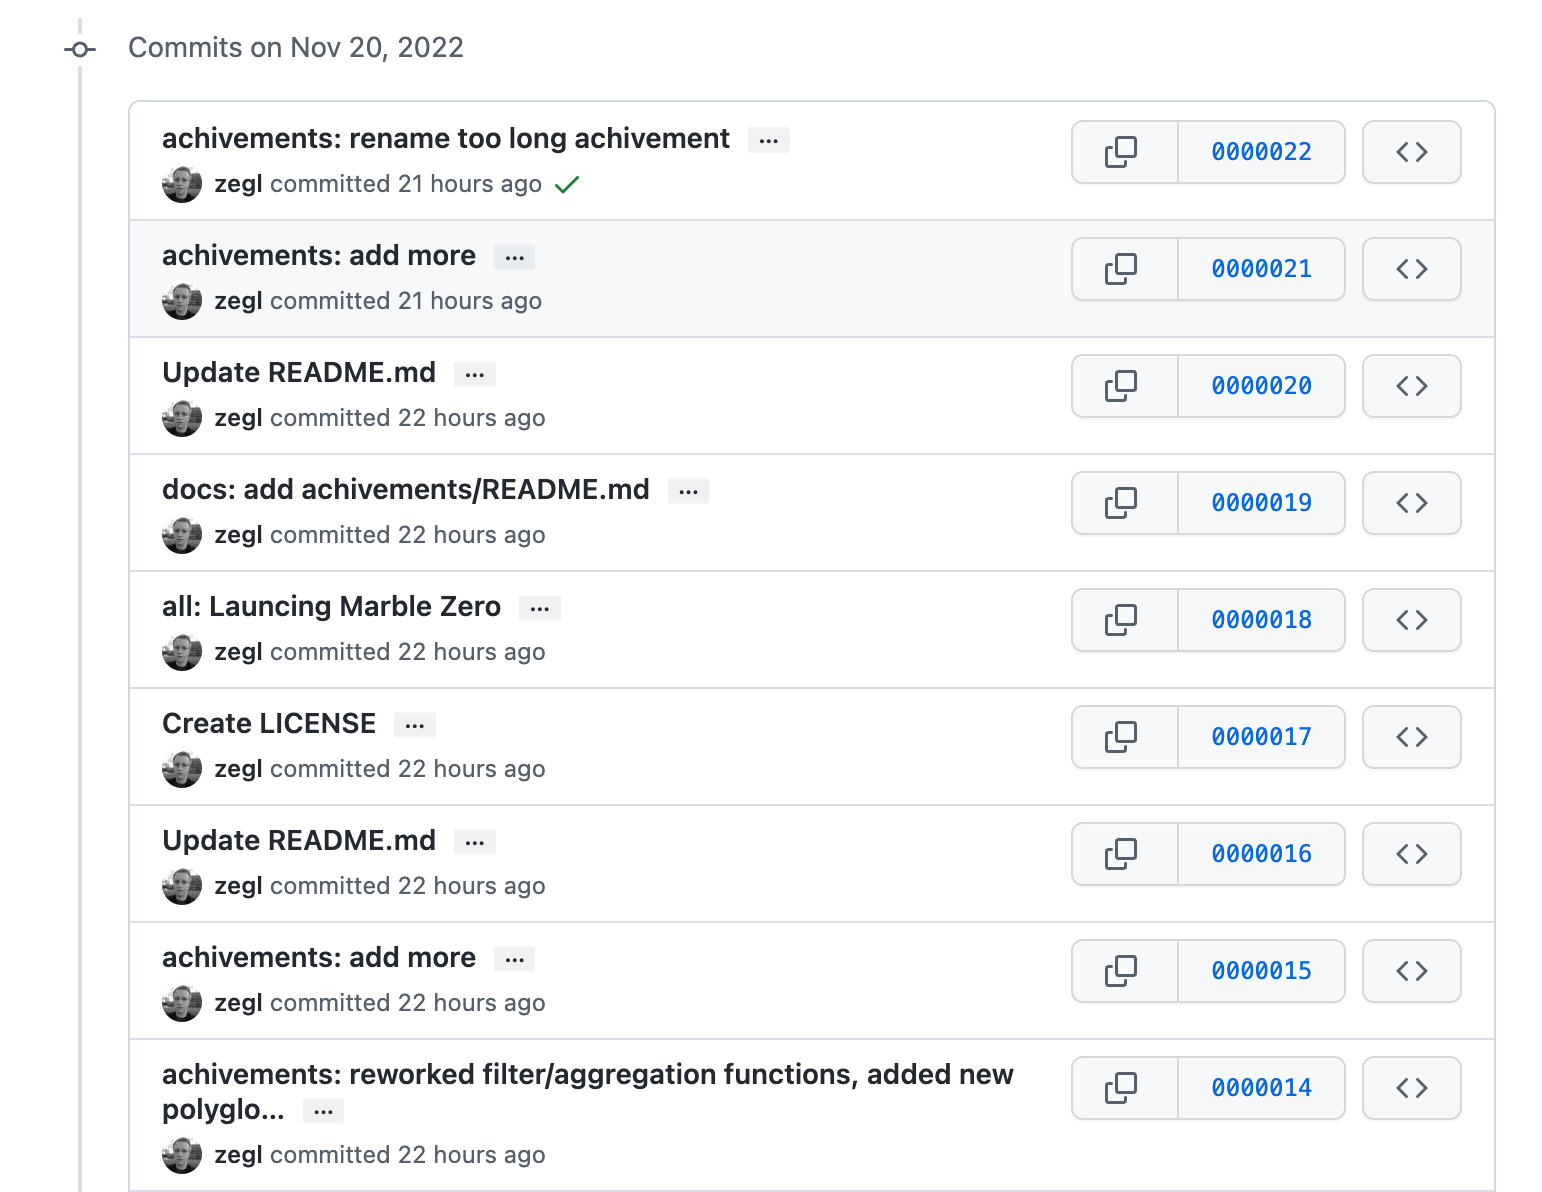Browse repository at commit 0000017
1542x1192 pixels.
(x=1411, y=737)
